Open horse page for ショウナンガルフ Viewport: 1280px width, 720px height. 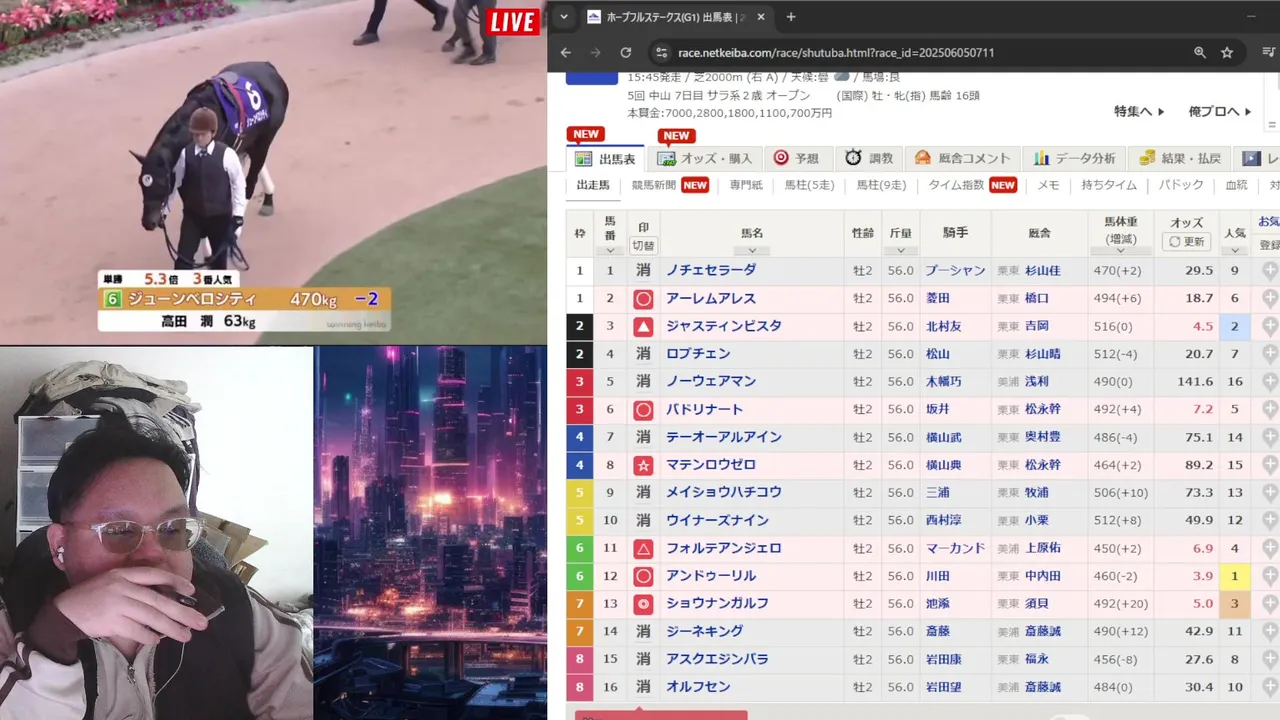717,604
